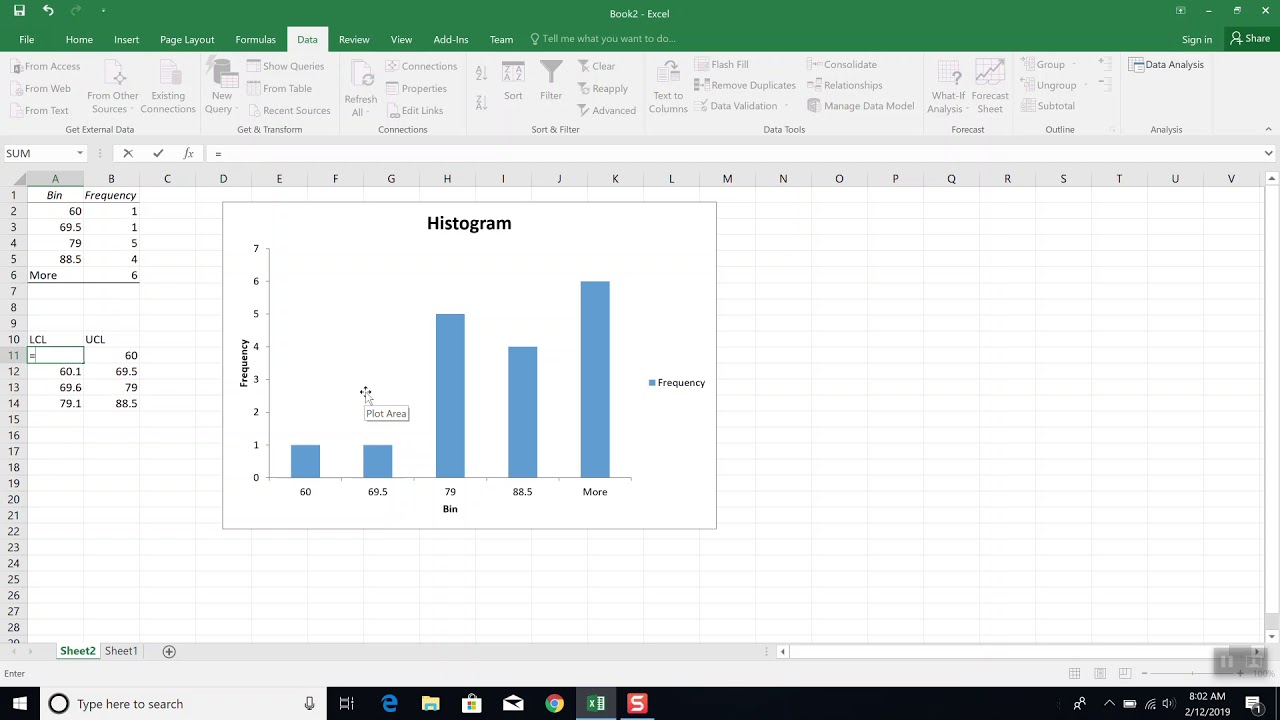Click the Save icon in title bar
Screen dimensions: 1280x720
tap(19, 11)
